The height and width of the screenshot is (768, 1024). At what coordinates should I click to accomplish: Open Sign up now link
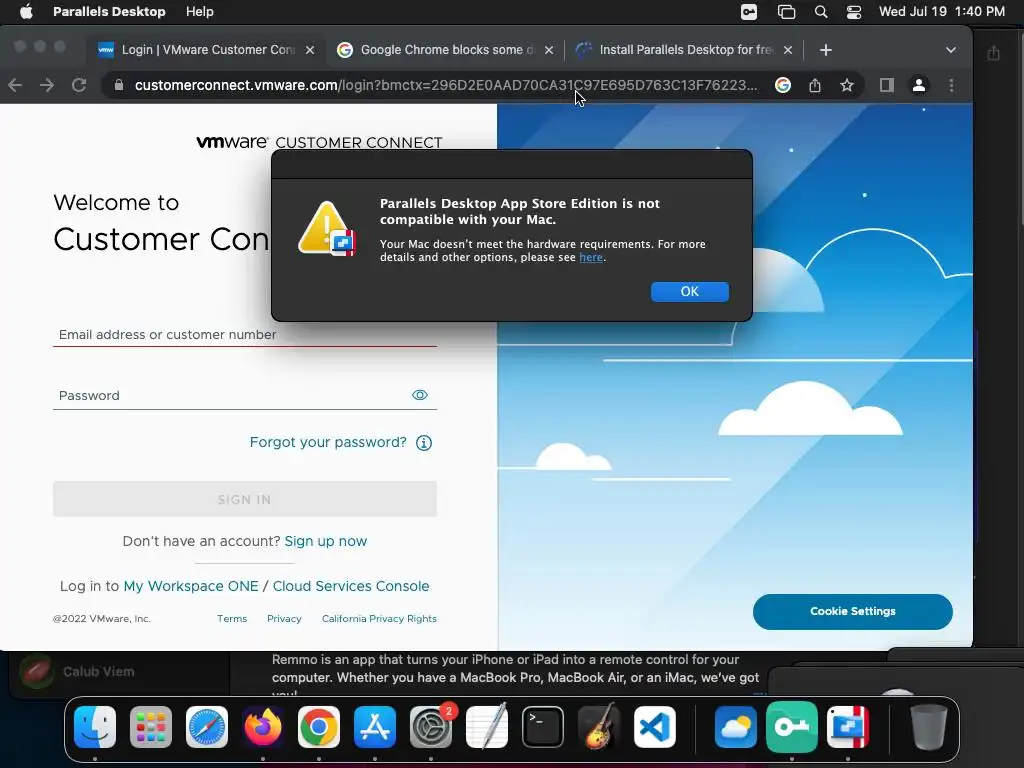[x=326, y=541]
